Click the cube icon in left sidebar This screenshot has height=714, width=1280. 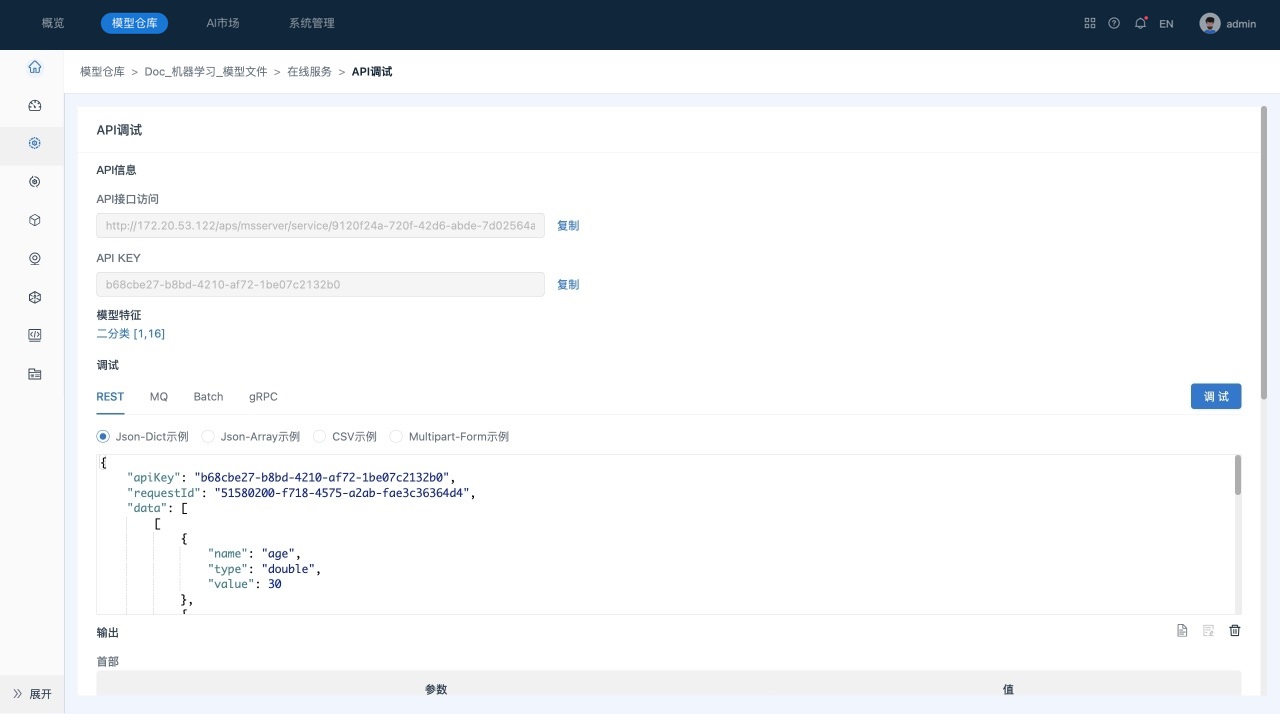click(35, 220)
